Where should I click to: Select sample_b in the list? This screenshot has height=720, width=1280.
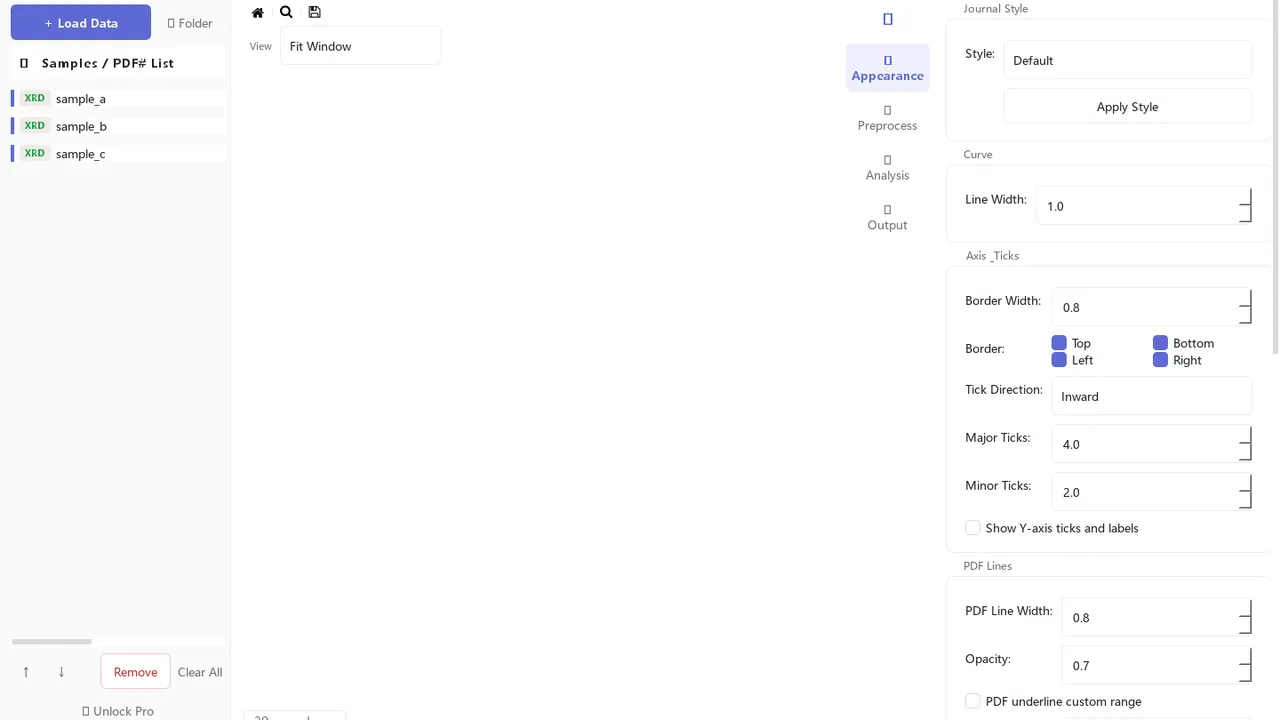pyautogui.click(x=118, y=126)
